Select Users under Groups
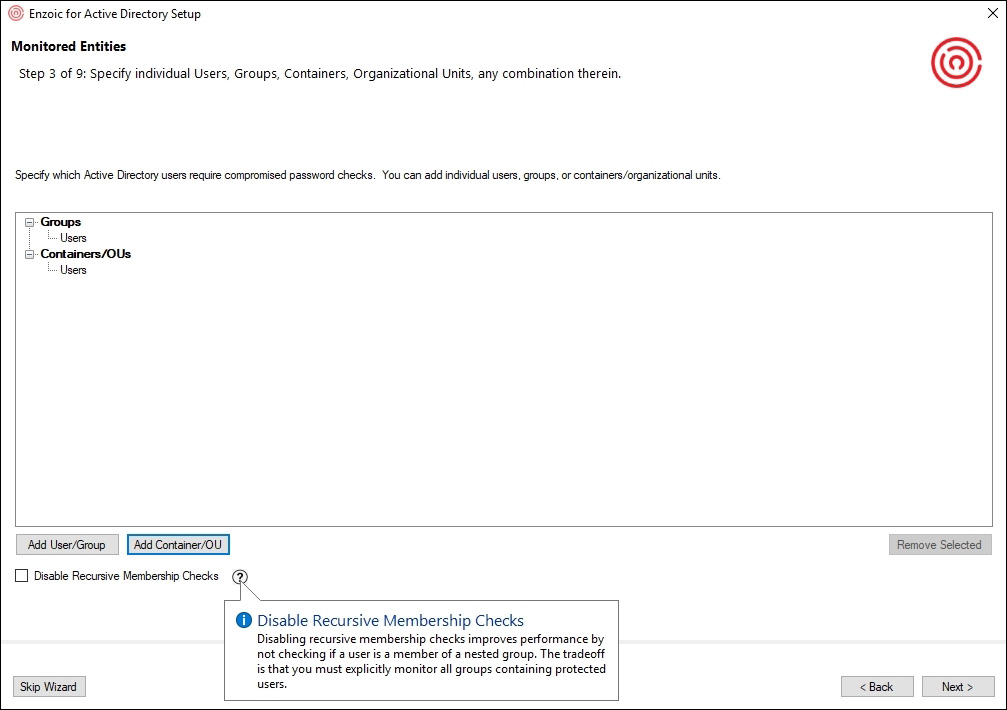The image size is (1007, 710). [73, 238]
